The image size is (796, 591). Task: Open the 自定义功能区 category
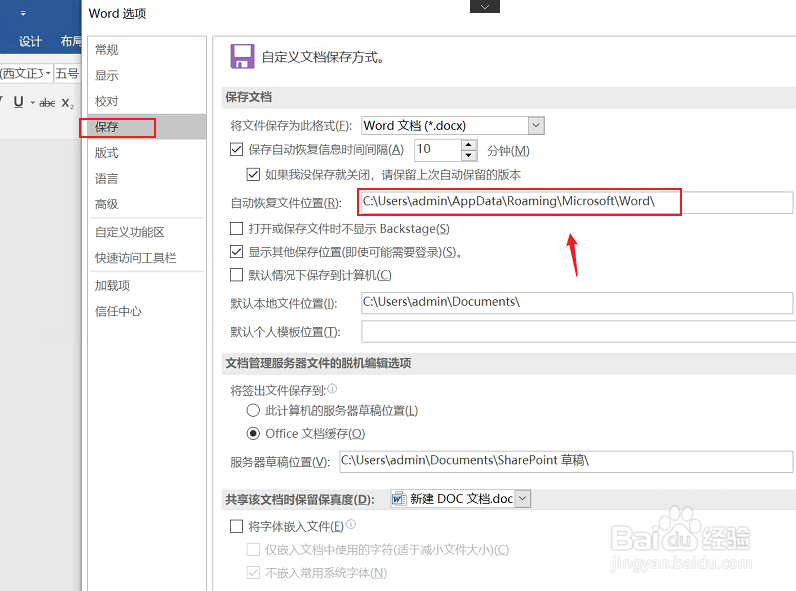147,232
